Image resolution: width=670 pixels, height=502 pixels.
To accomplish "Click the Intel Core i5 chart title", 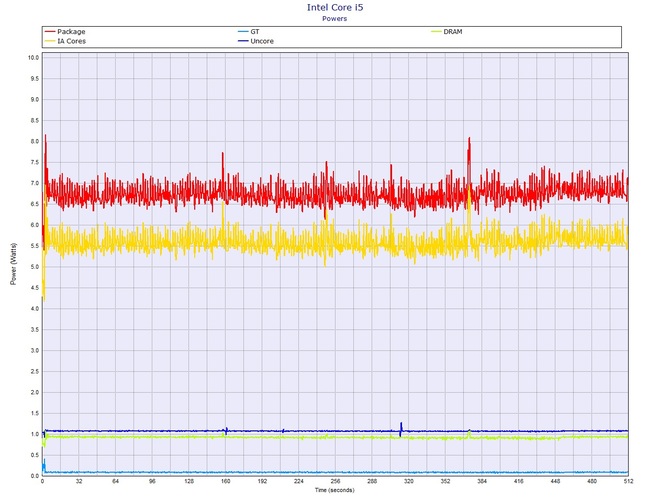I will point(335,7).
